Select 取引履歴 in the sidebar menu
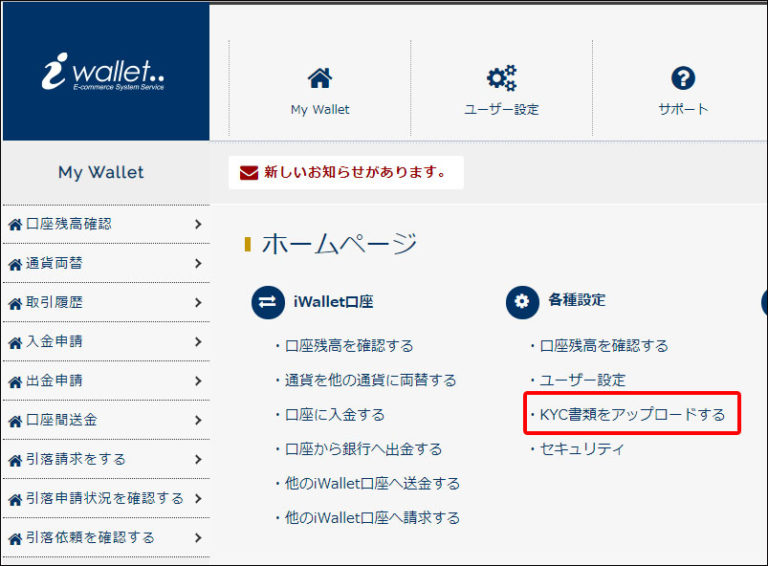Image resolution: width=768 pixels, height=566 pixels. (106, 303)
